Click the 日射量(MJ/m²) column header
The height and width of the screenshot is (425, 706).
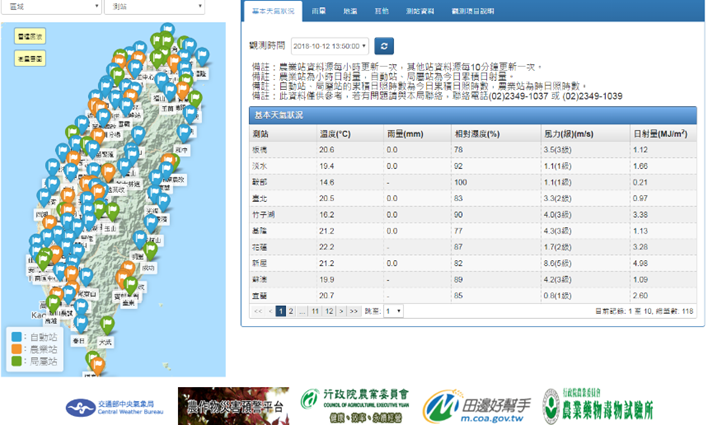coord(663,134)
